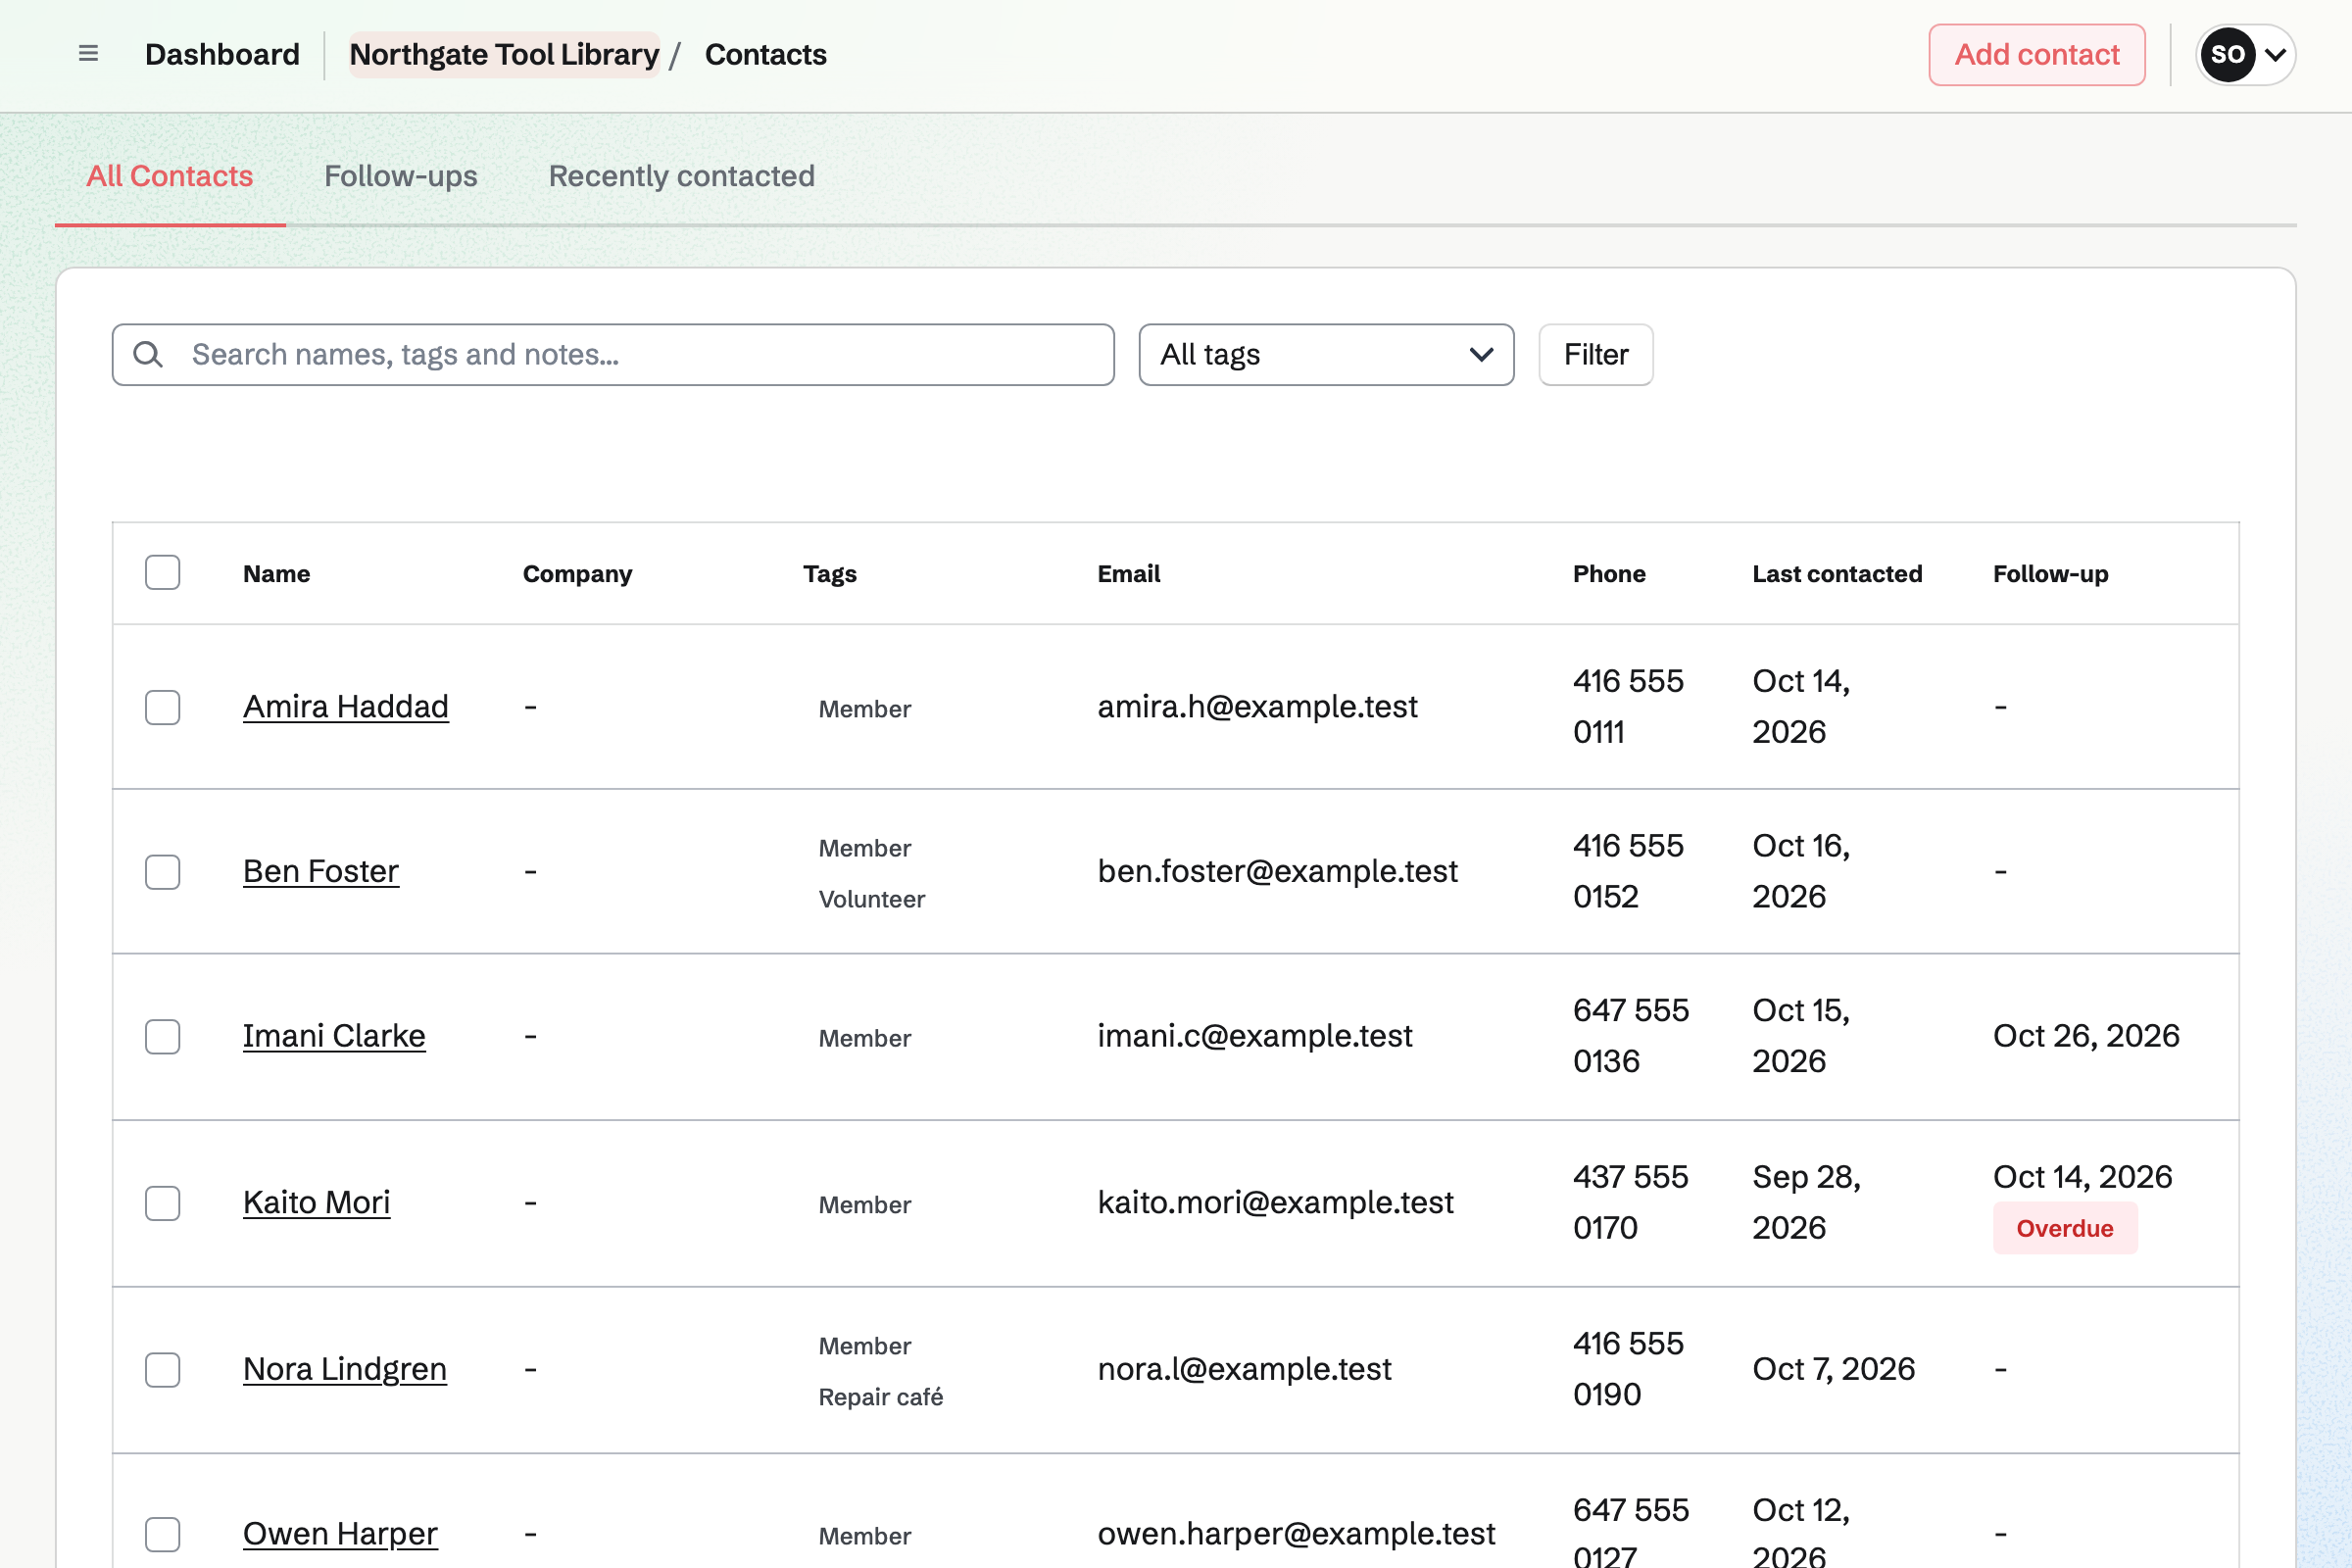Open the Recently contacted tab
Viewport: 2352px width, 1568px height.
click(682, 176)
